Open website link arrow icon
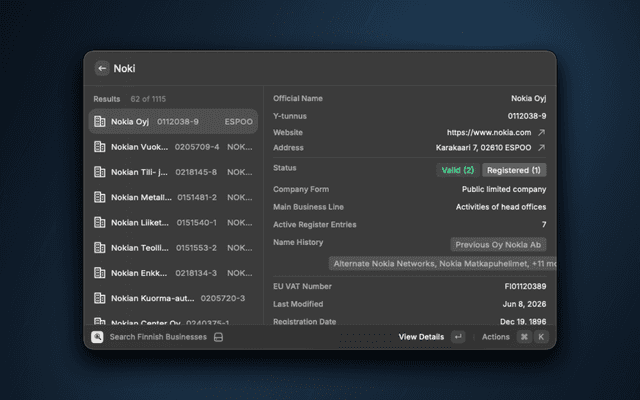The width and height of the screenshot is (640, 400). tap(541, 132)
